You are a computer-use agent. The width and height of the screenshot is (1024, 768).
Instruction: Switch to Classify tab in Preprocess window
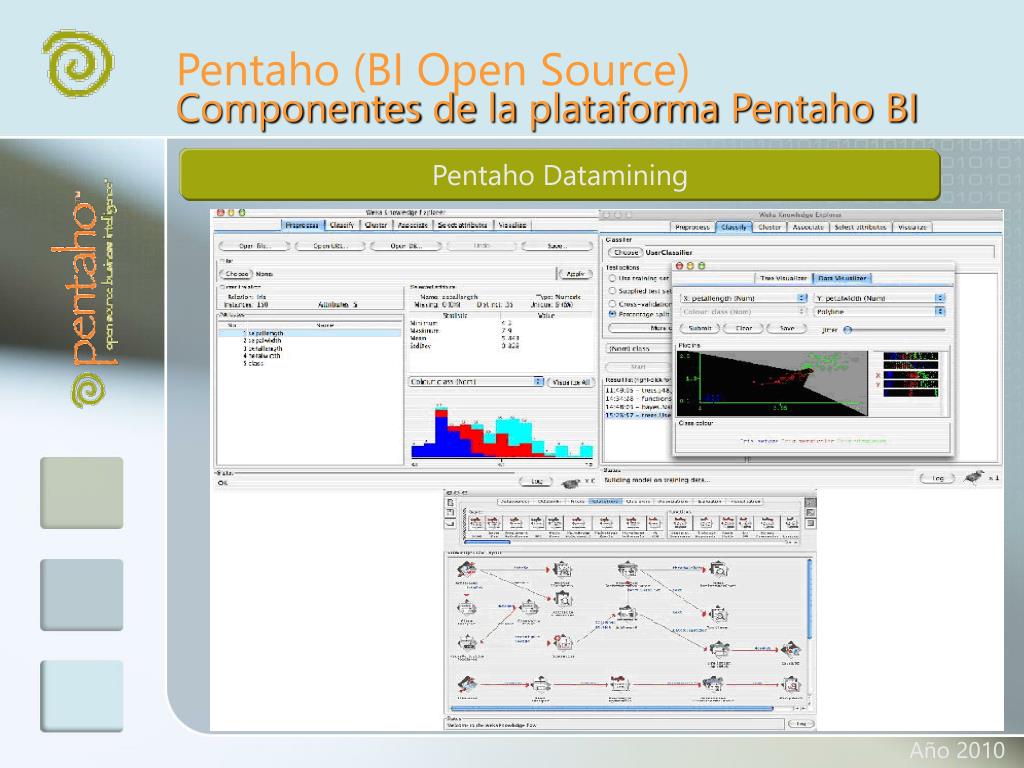click(x=342, y=225)
